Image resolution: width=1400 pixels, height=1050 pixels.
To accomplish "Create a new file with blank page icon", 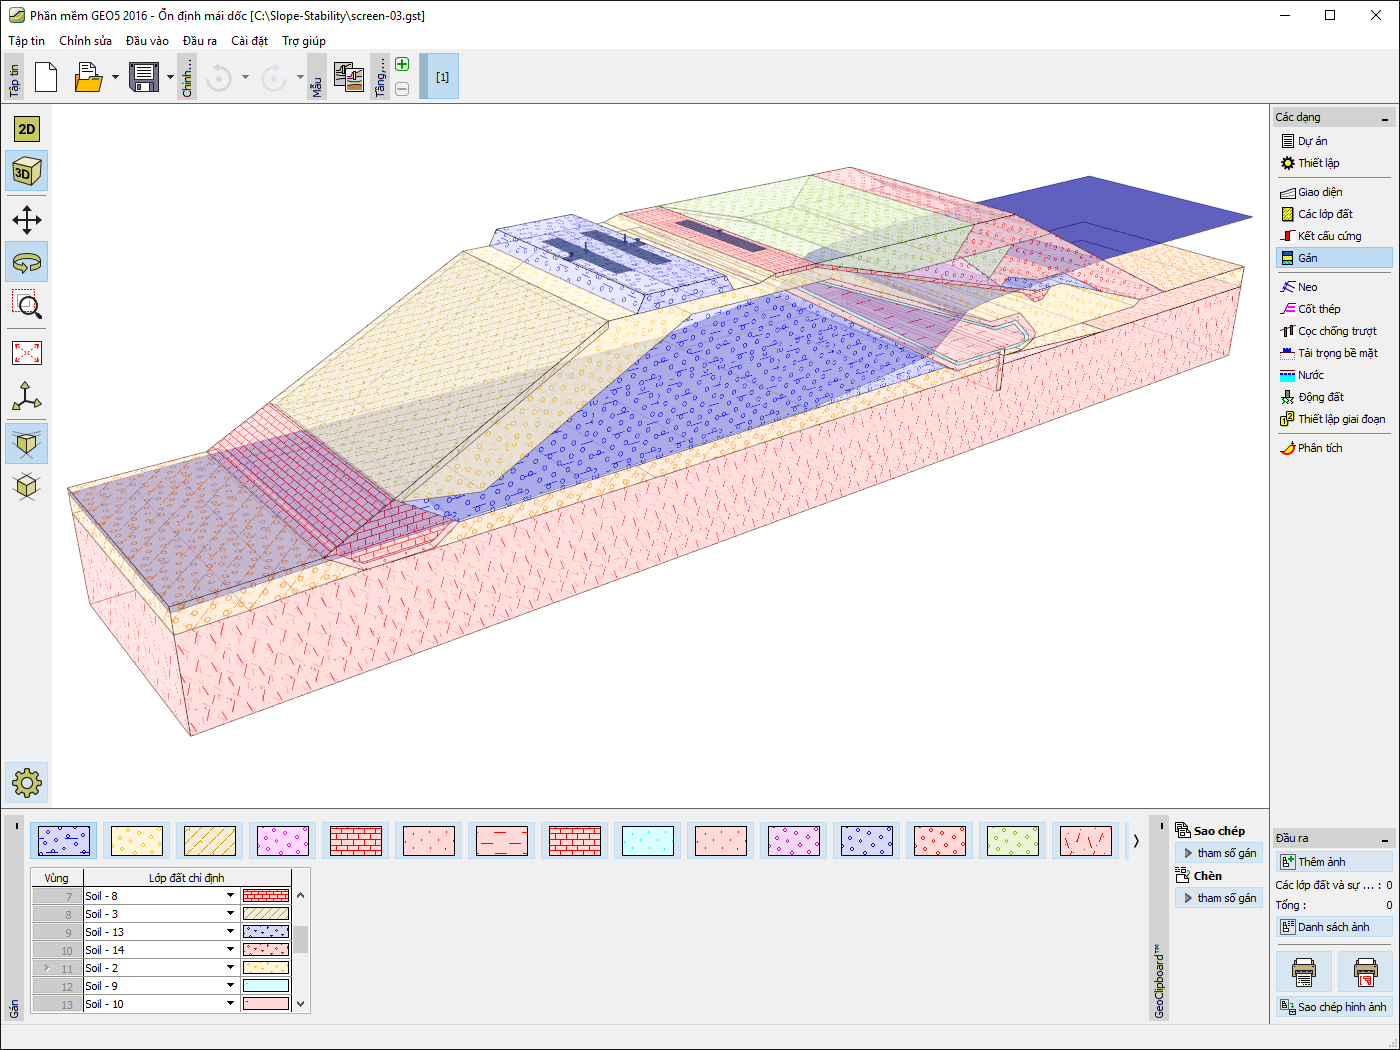I will click(46, 77).
